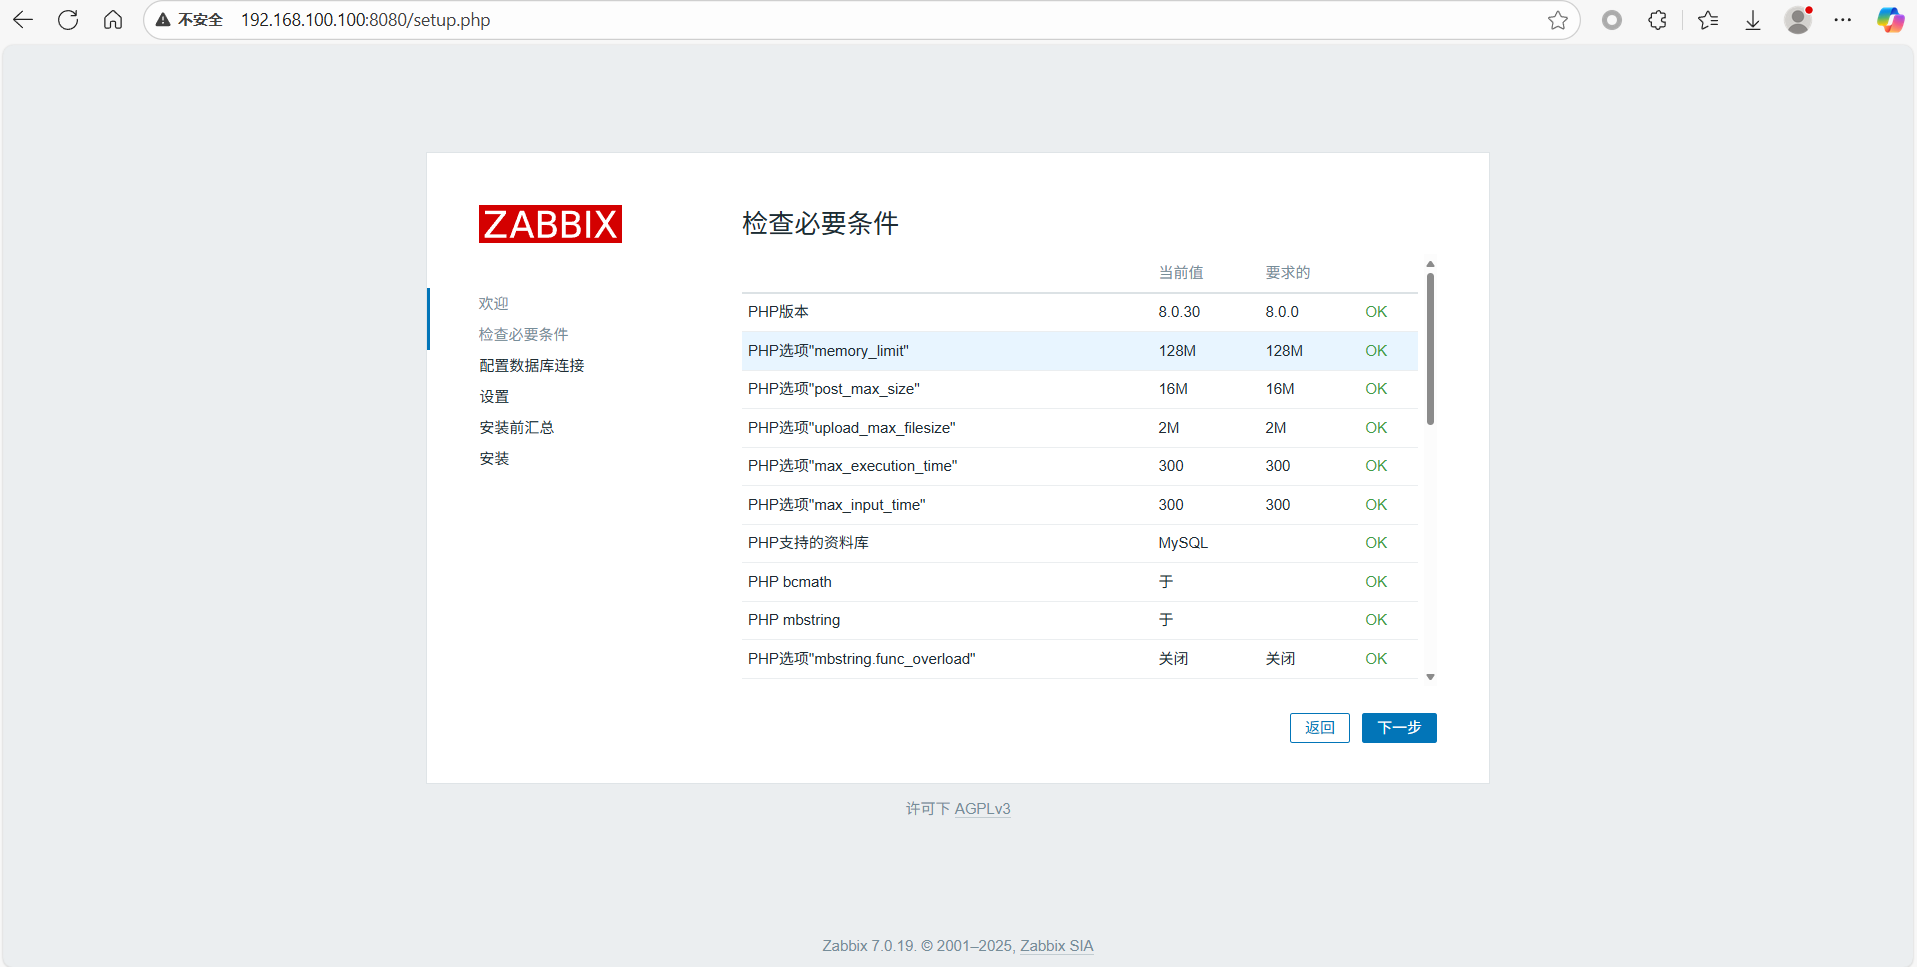Image resolution: width=1917 pixels, height=967 pixels.
Task: Bookmark page with star icon
Action: coord(1557,20)
